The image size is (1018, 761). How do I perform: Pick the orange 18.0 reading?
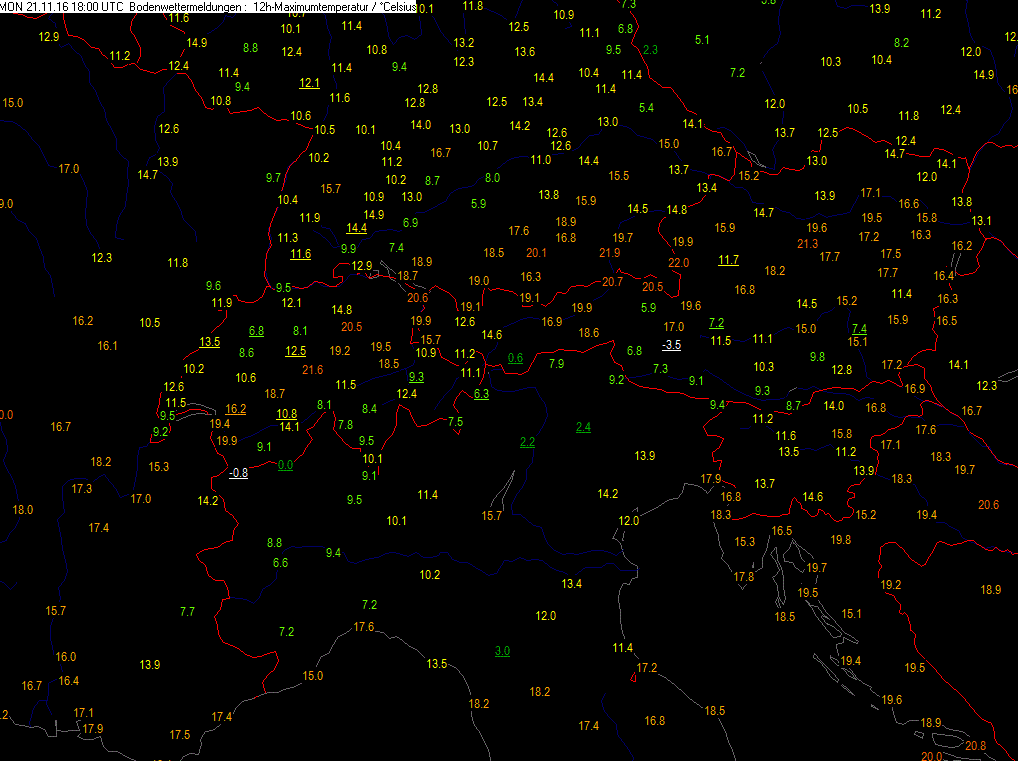click(23, 510)
